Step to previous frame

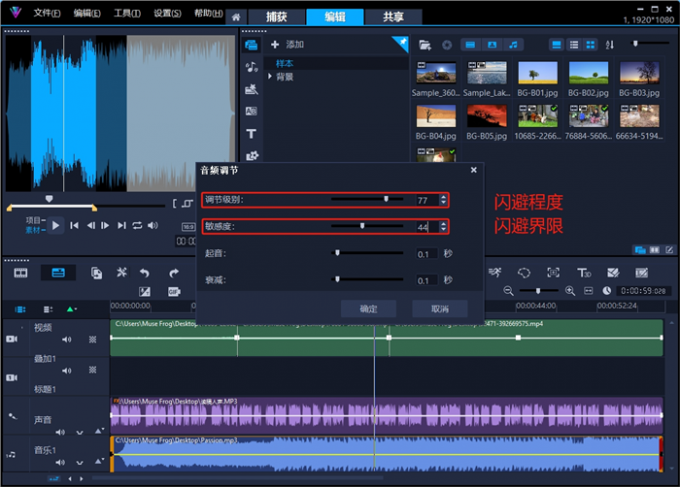pyautogui.click(x=91, y=226)
